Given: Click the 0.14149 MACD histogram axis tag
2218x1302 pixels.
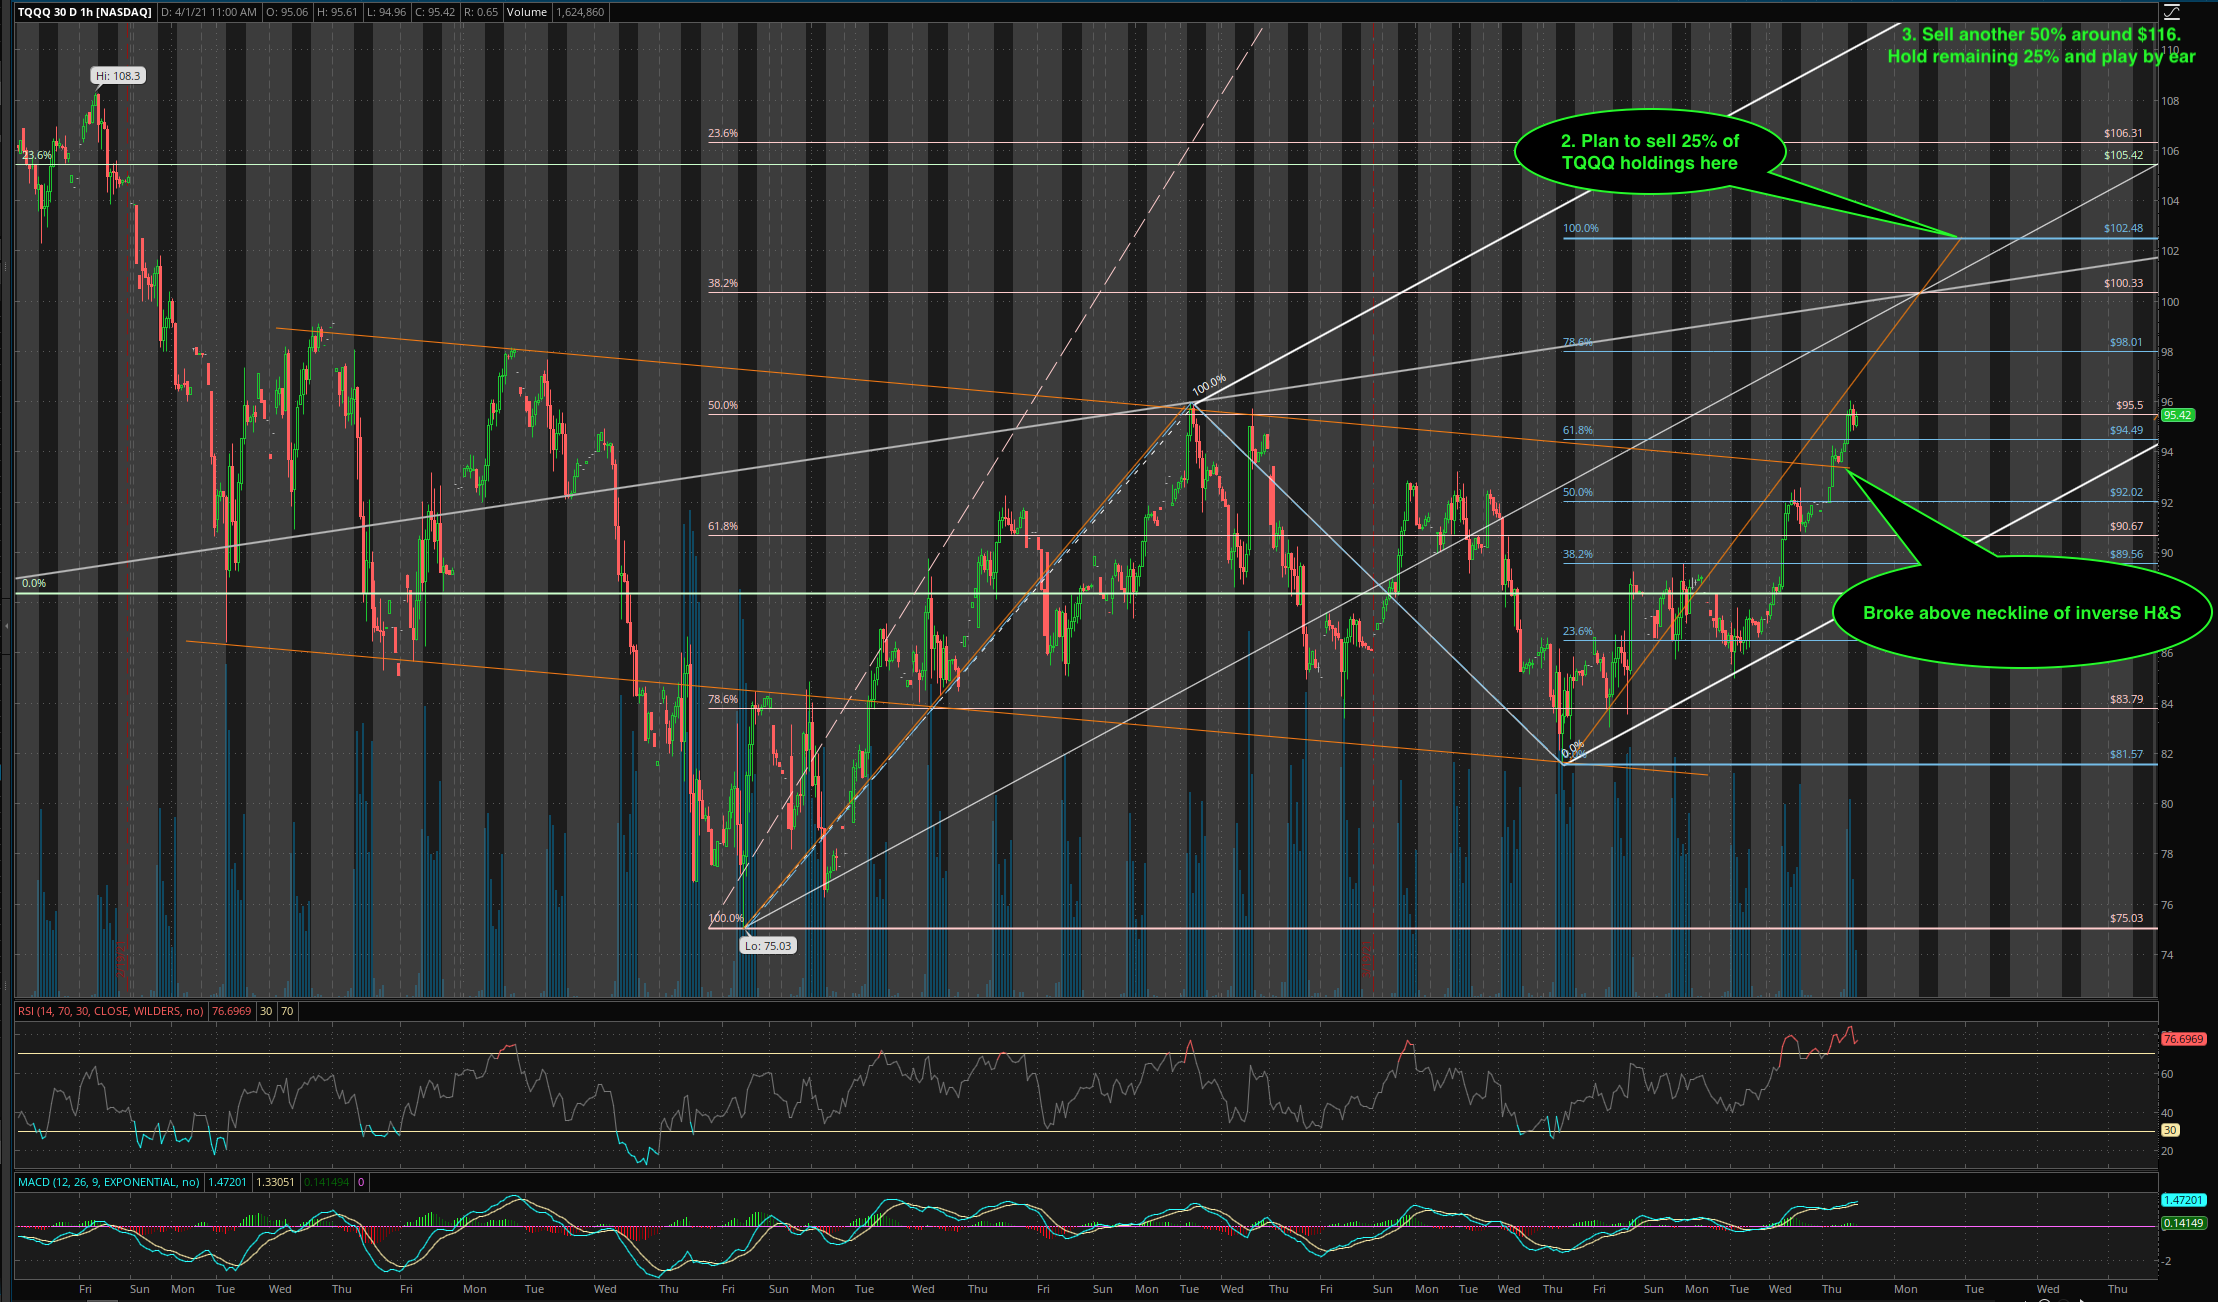Looking at the screenshot, I should click(2183, 1223).
